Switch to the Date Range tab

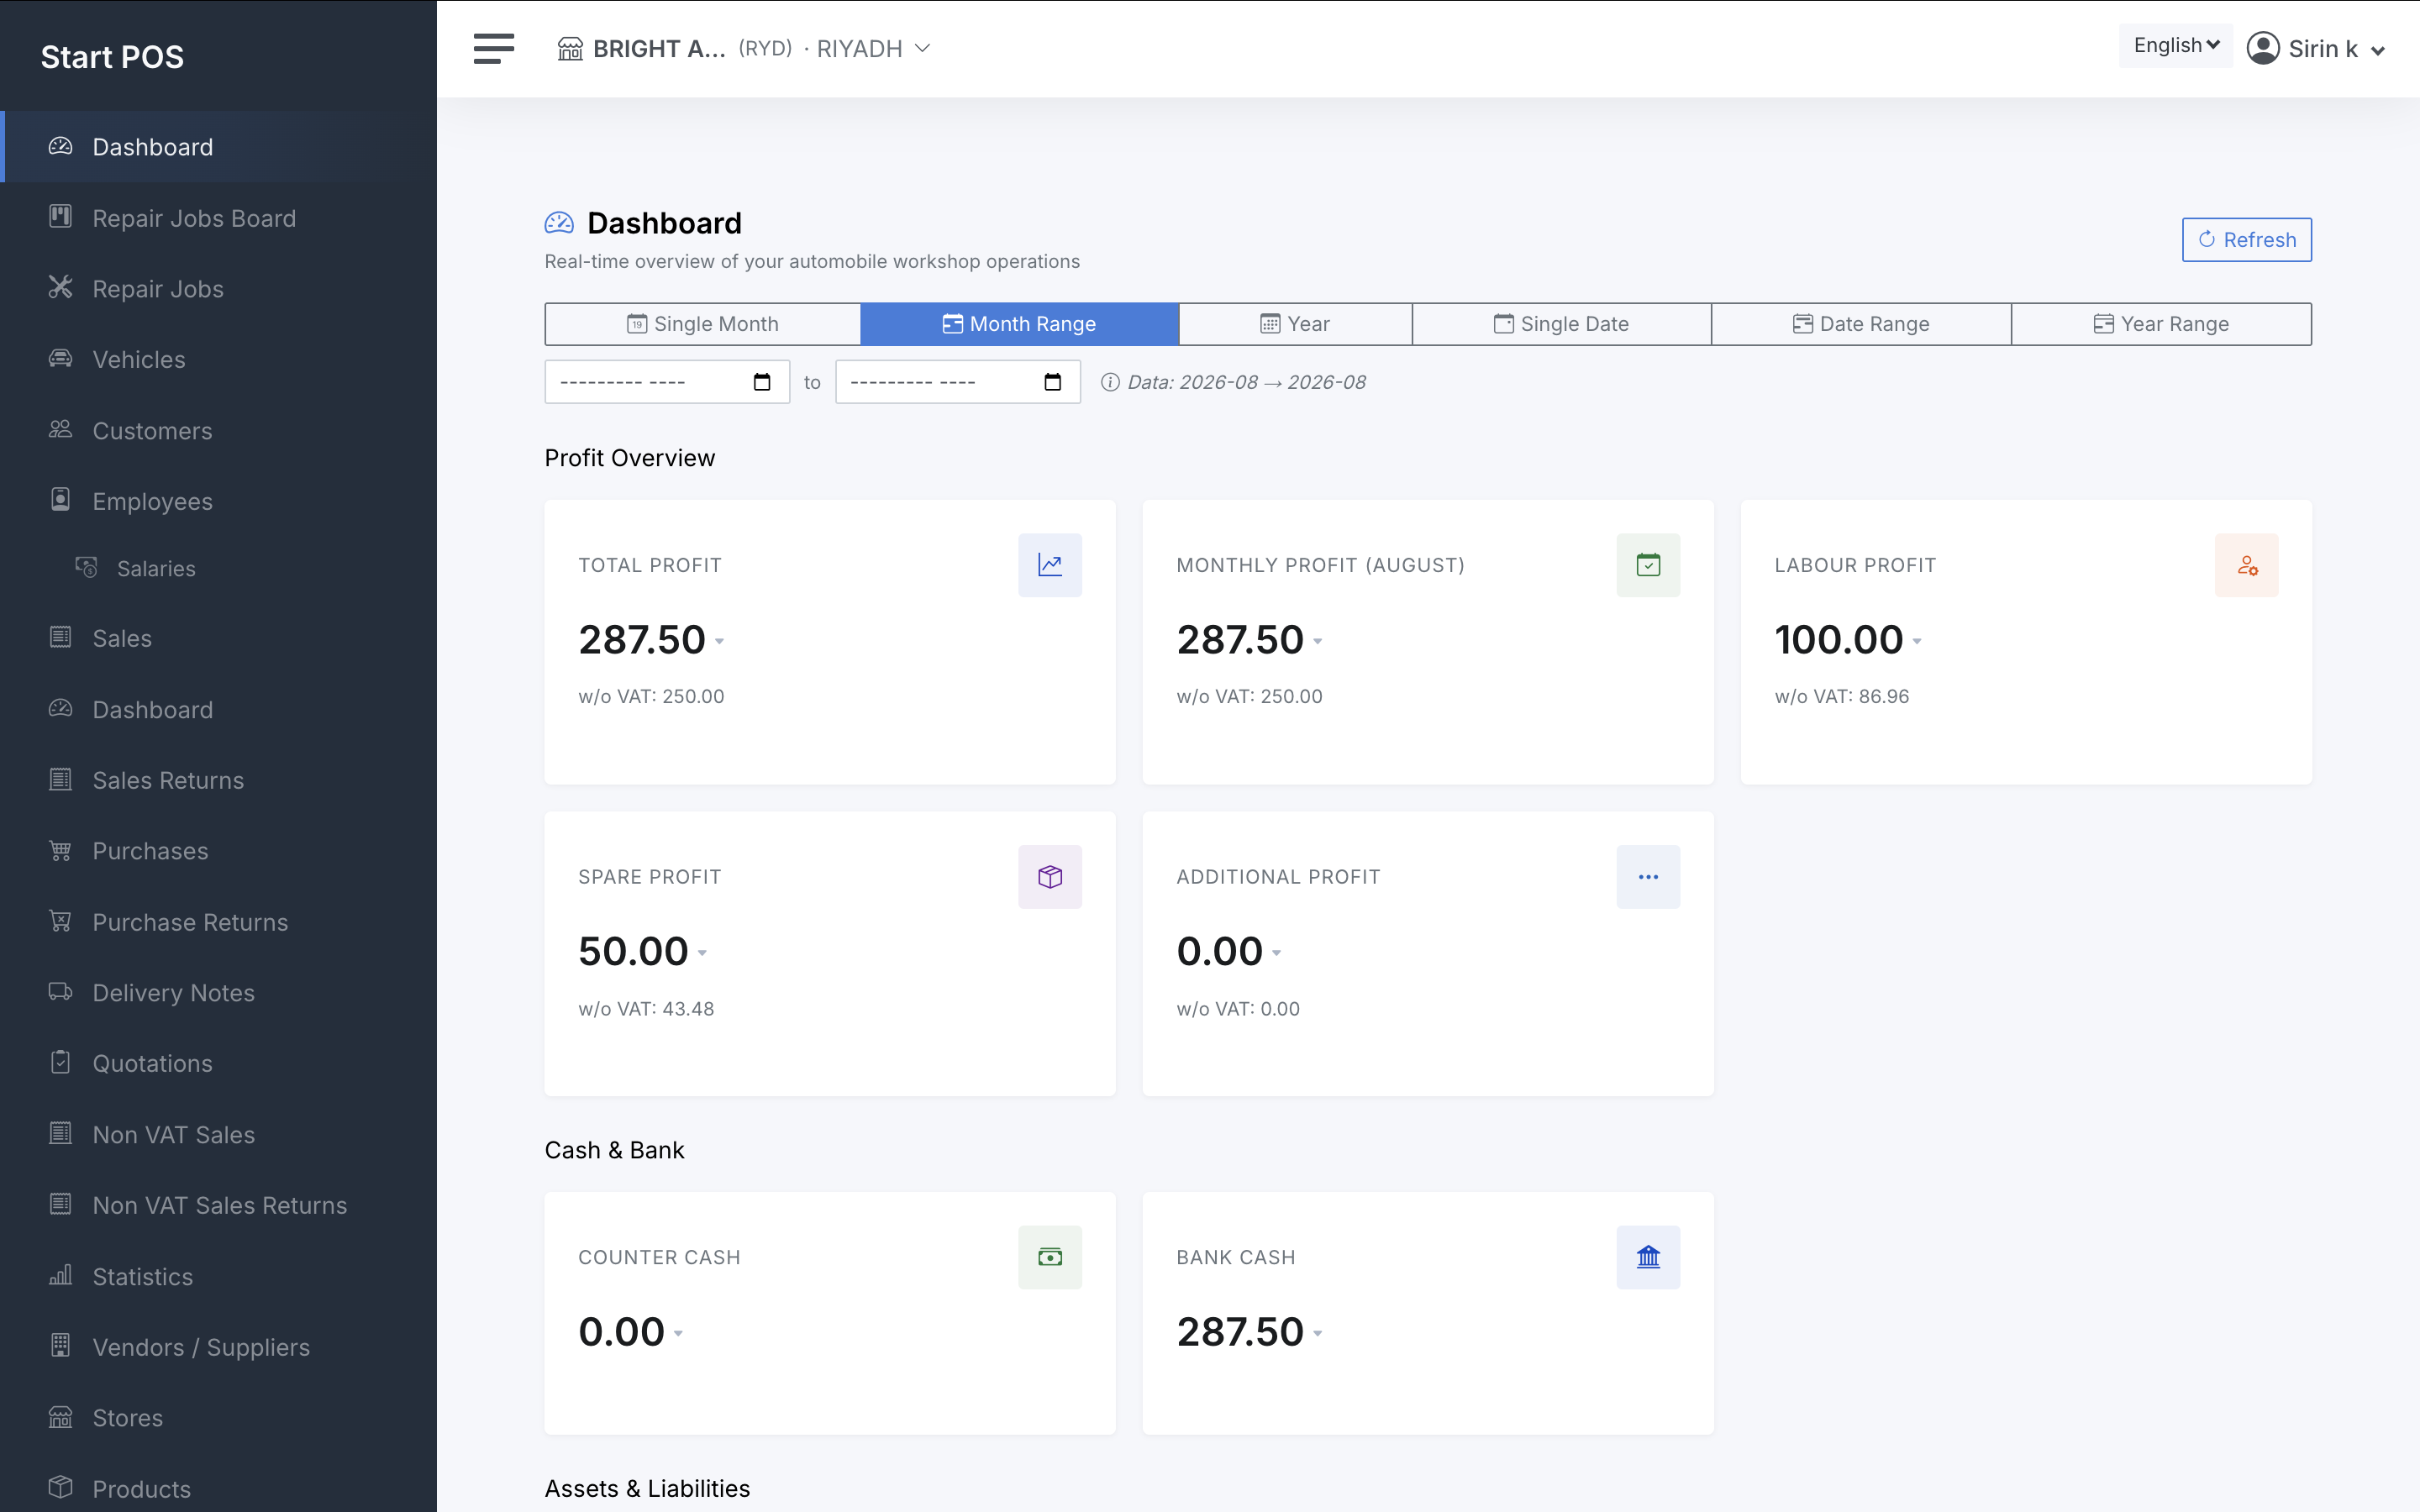[x=1862, y=324]
